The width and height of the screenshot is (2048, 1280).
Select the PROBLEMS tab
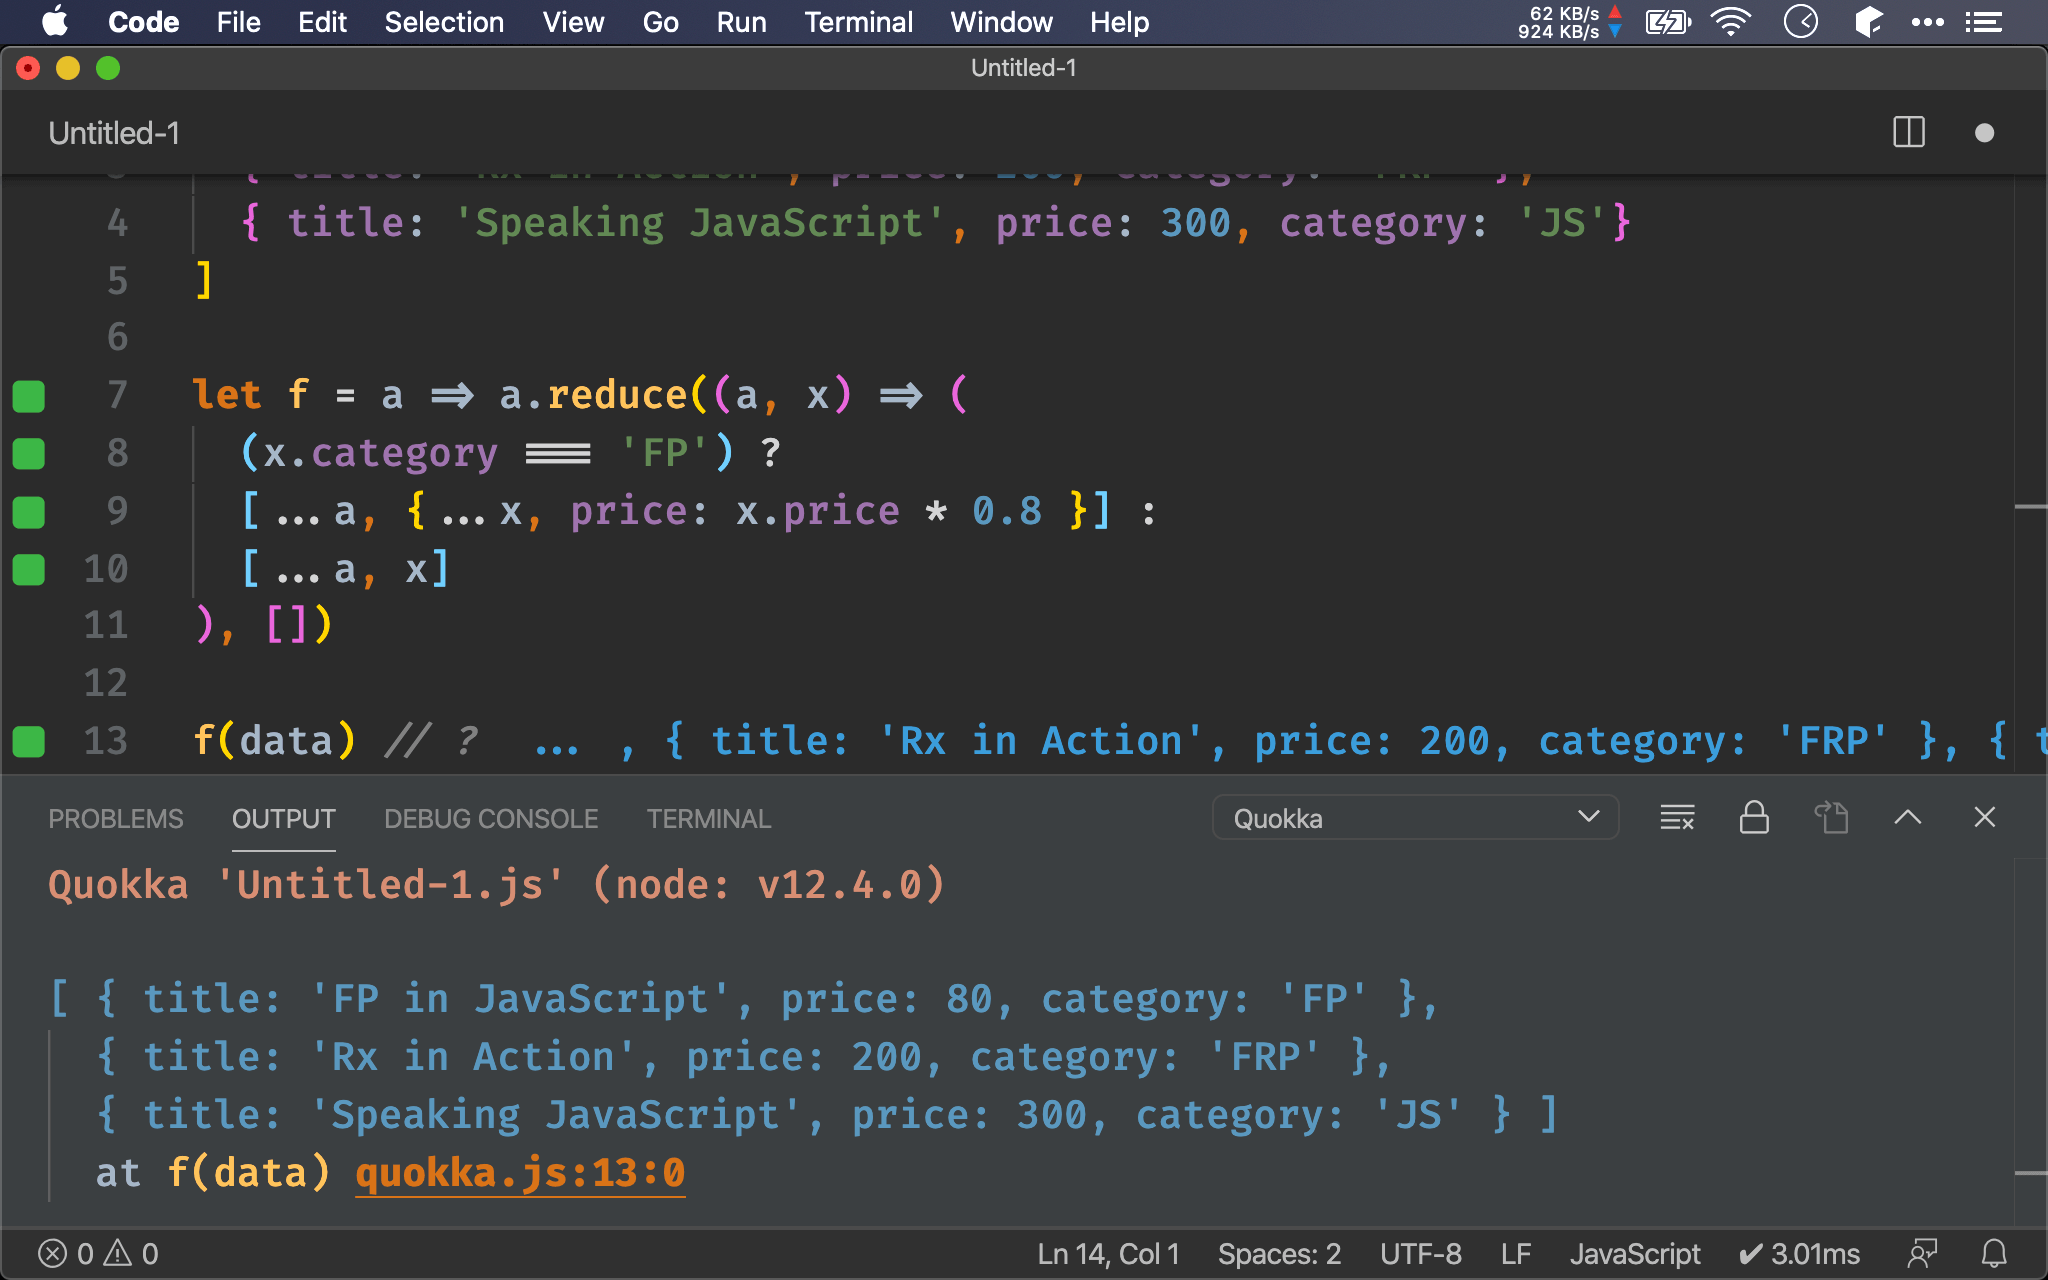115,817
